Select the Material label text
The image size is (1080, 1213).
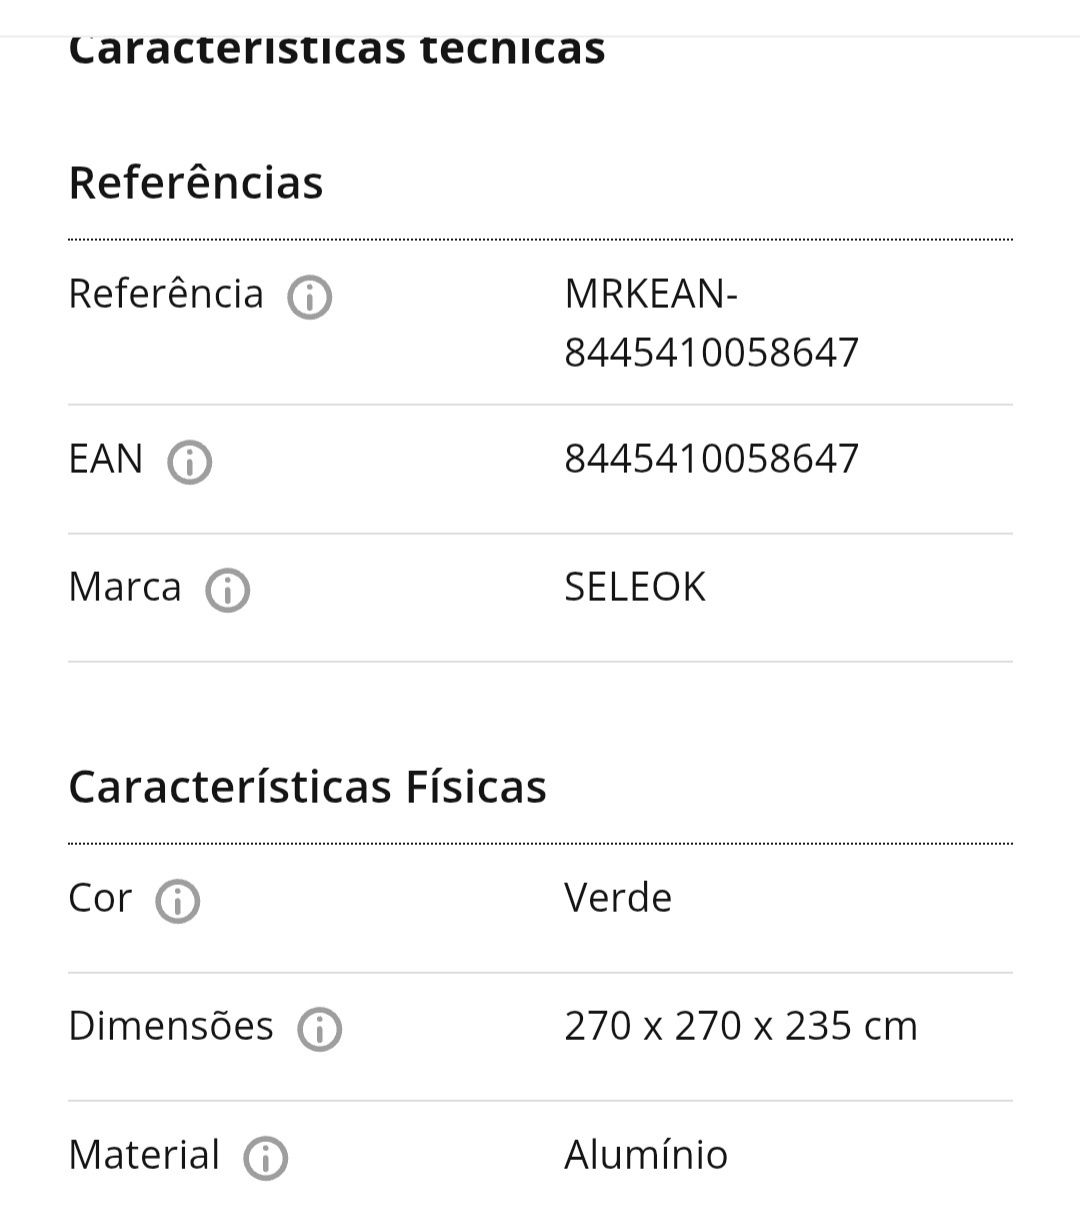pyautogui.click(x=144, y=1155)
